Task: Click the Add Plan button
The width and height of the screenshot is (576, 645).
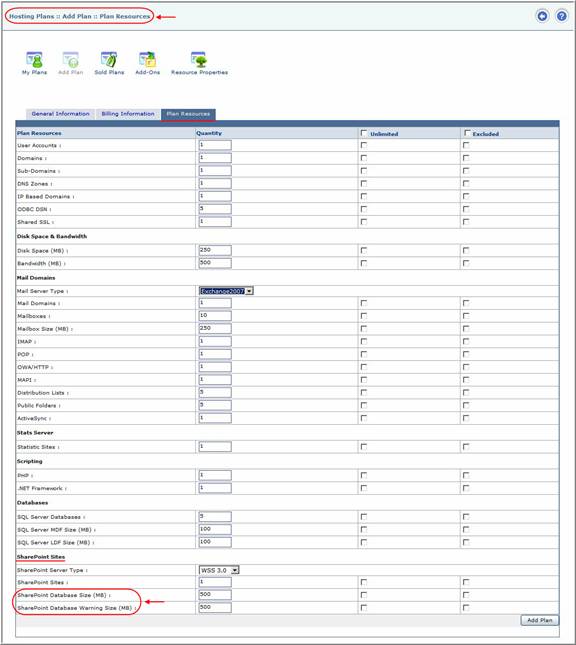Action: tap(540, 620)
